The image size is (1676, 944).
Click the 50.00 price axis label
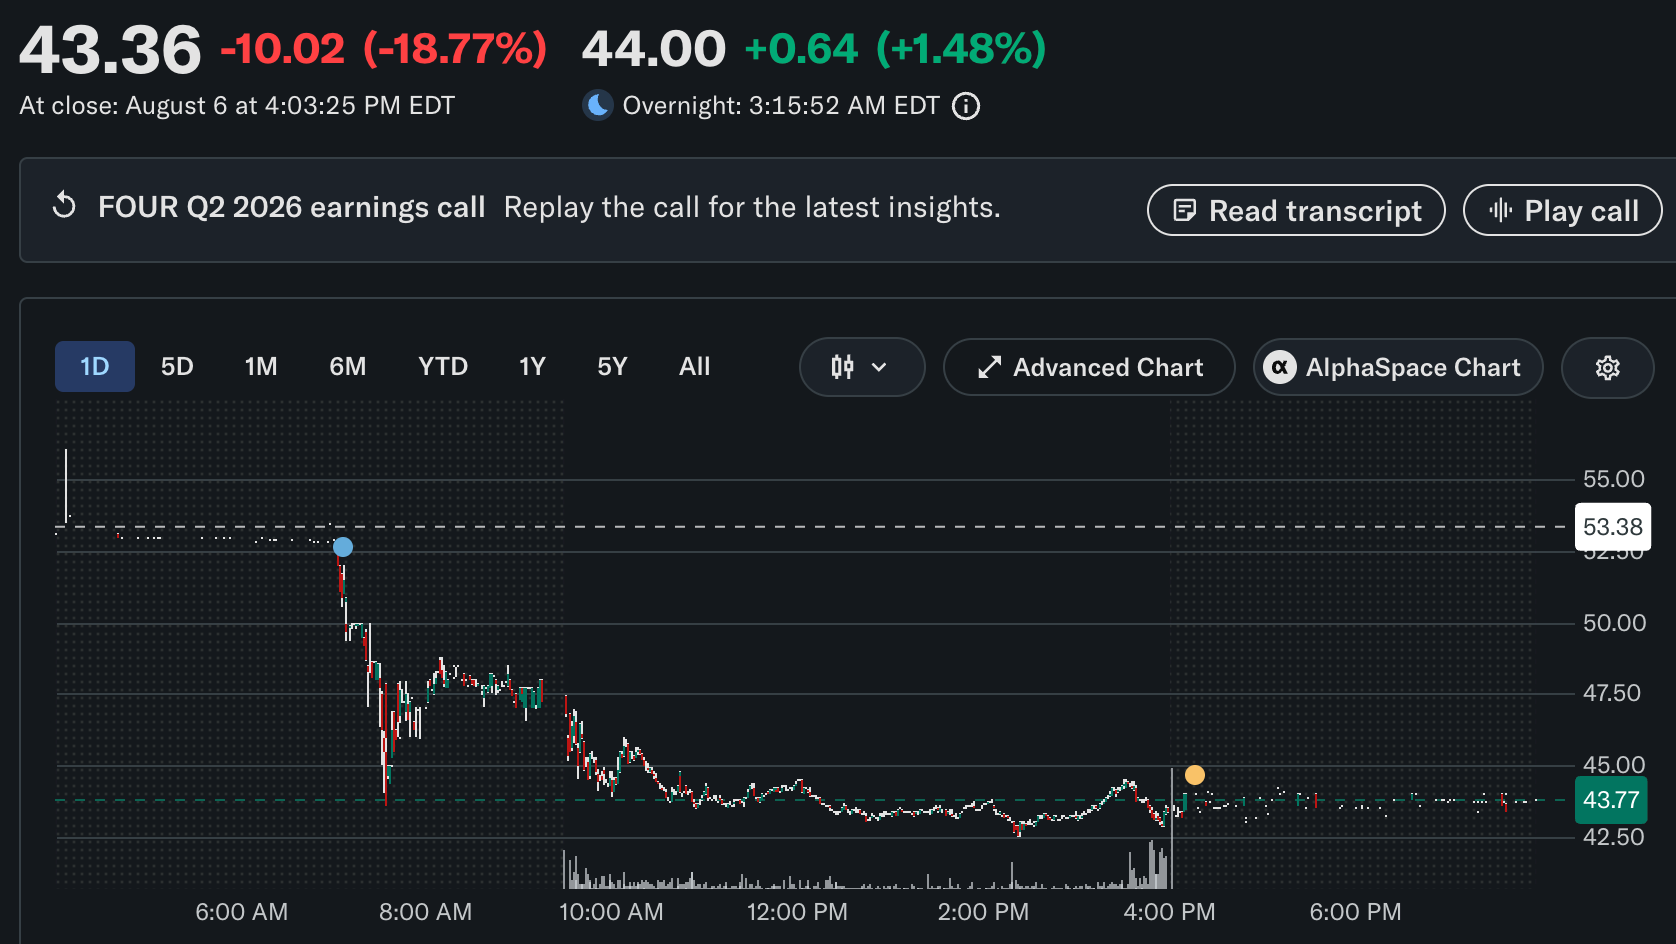point(1614,623)
